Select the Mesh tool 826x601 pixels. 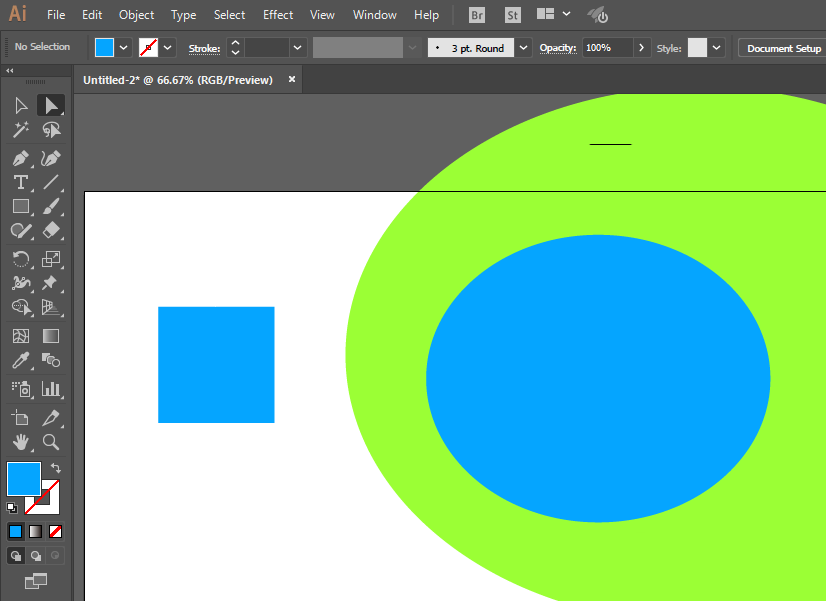point(21,336)
